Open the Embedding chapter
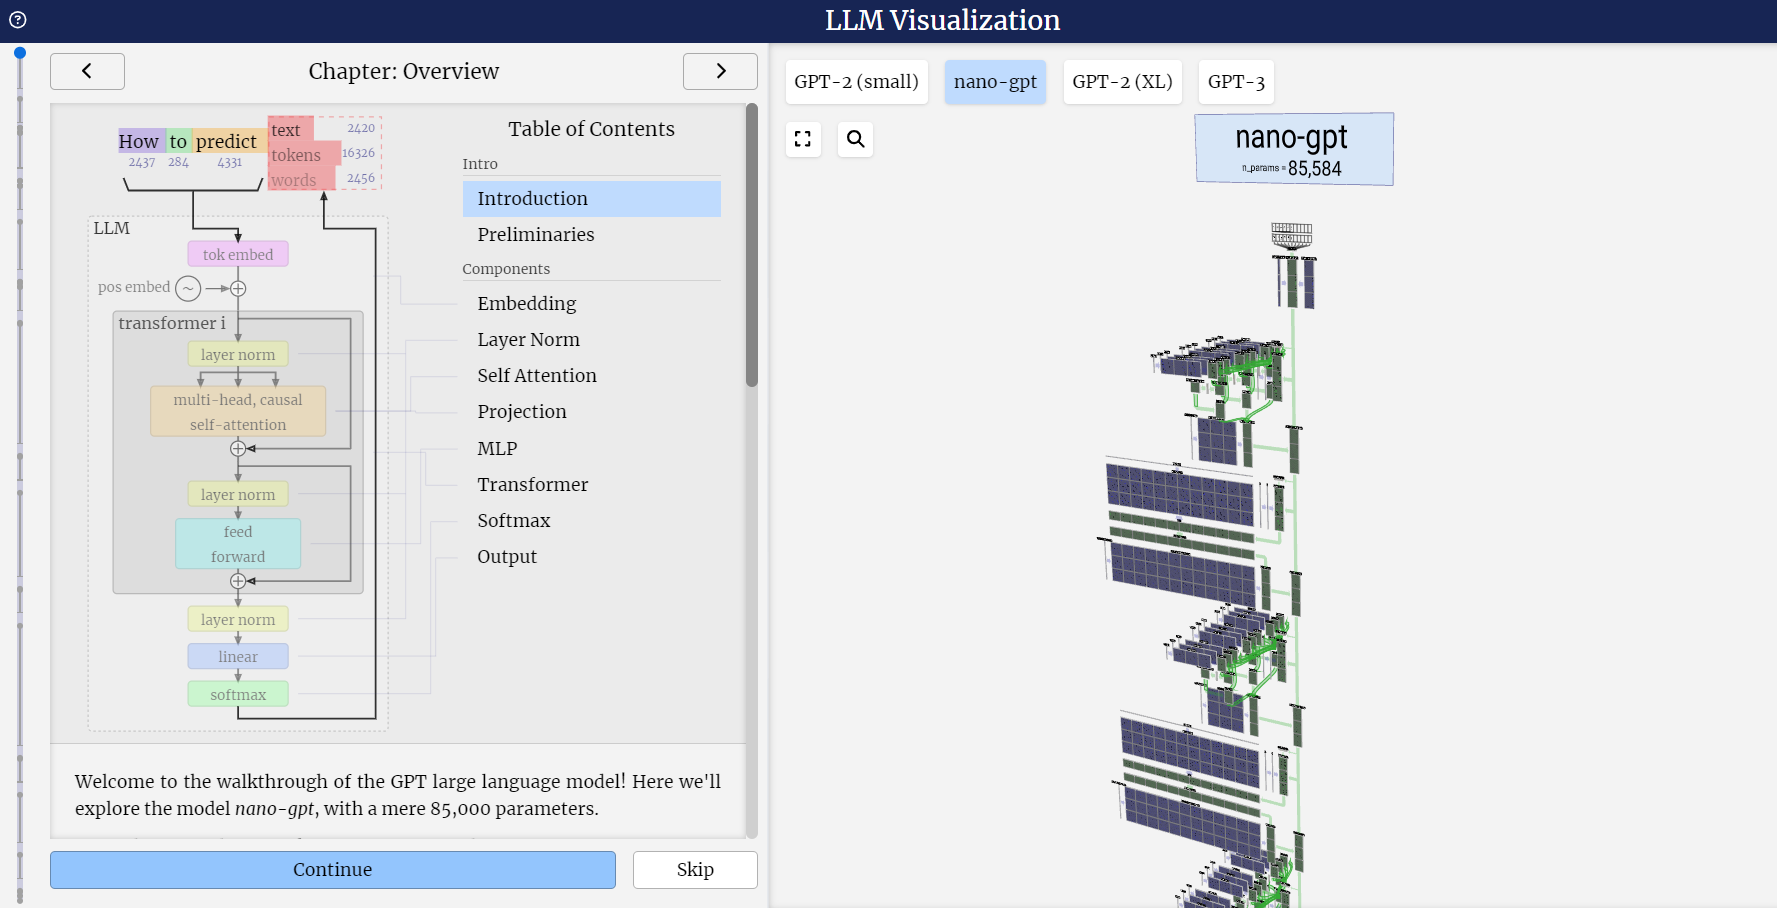 pyautogui.click(x=592, y=304)
